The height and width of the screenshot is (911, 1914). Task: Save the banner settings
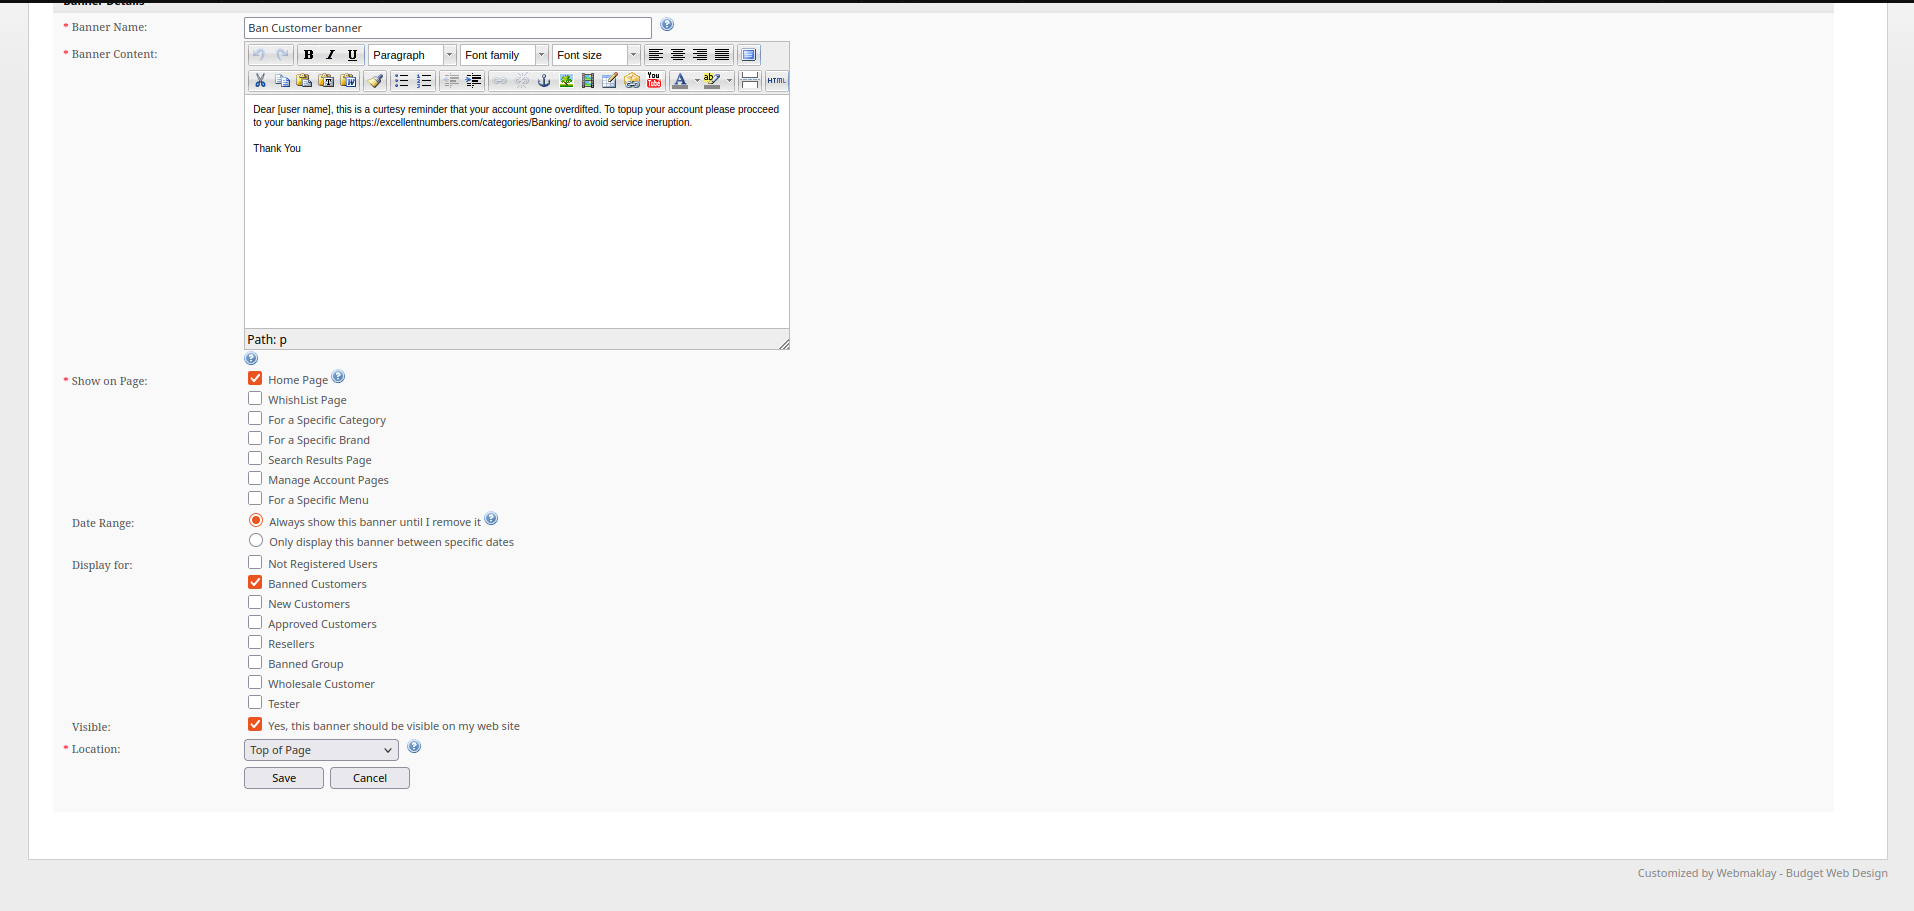tap(284, 778)
